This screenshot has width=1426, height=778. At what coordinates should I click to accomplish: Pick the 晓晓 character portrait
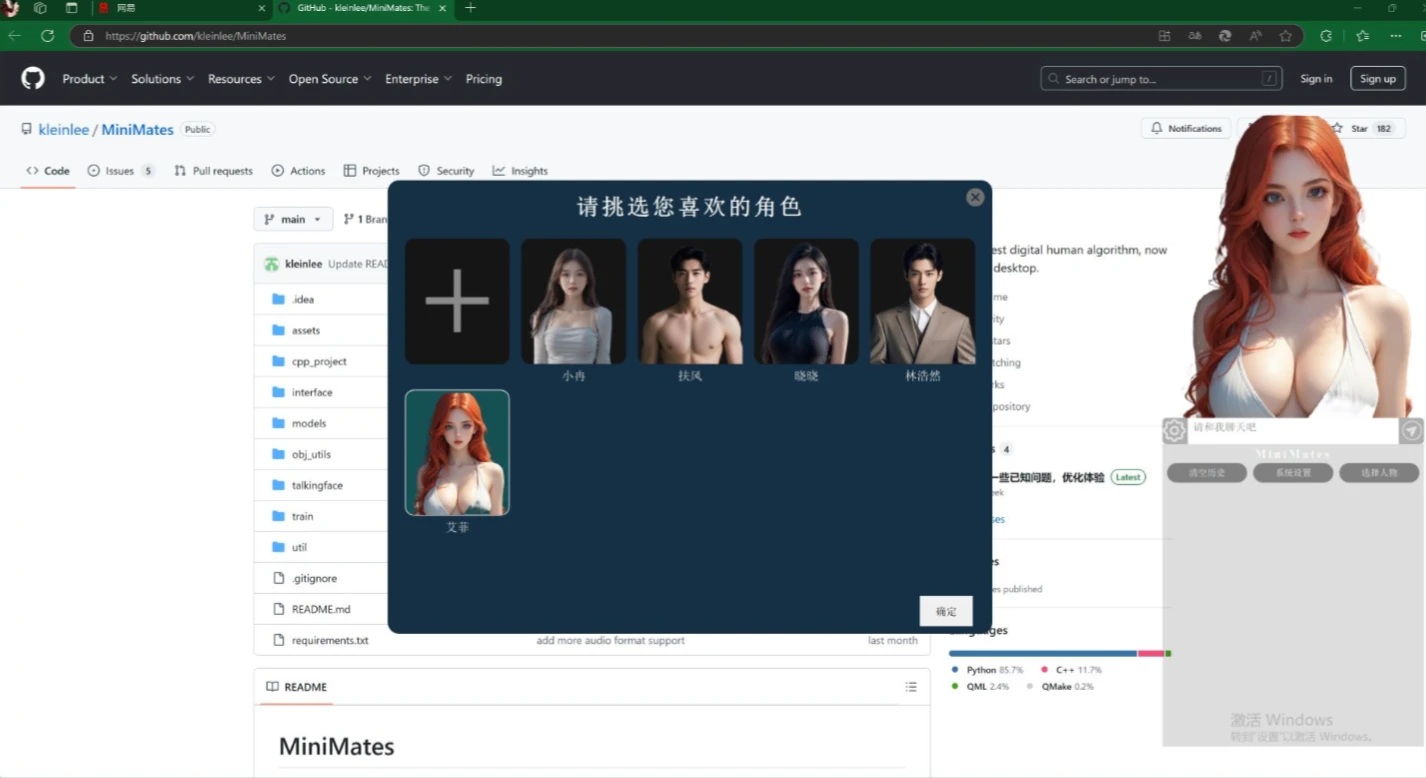click(x=806, y=301)
